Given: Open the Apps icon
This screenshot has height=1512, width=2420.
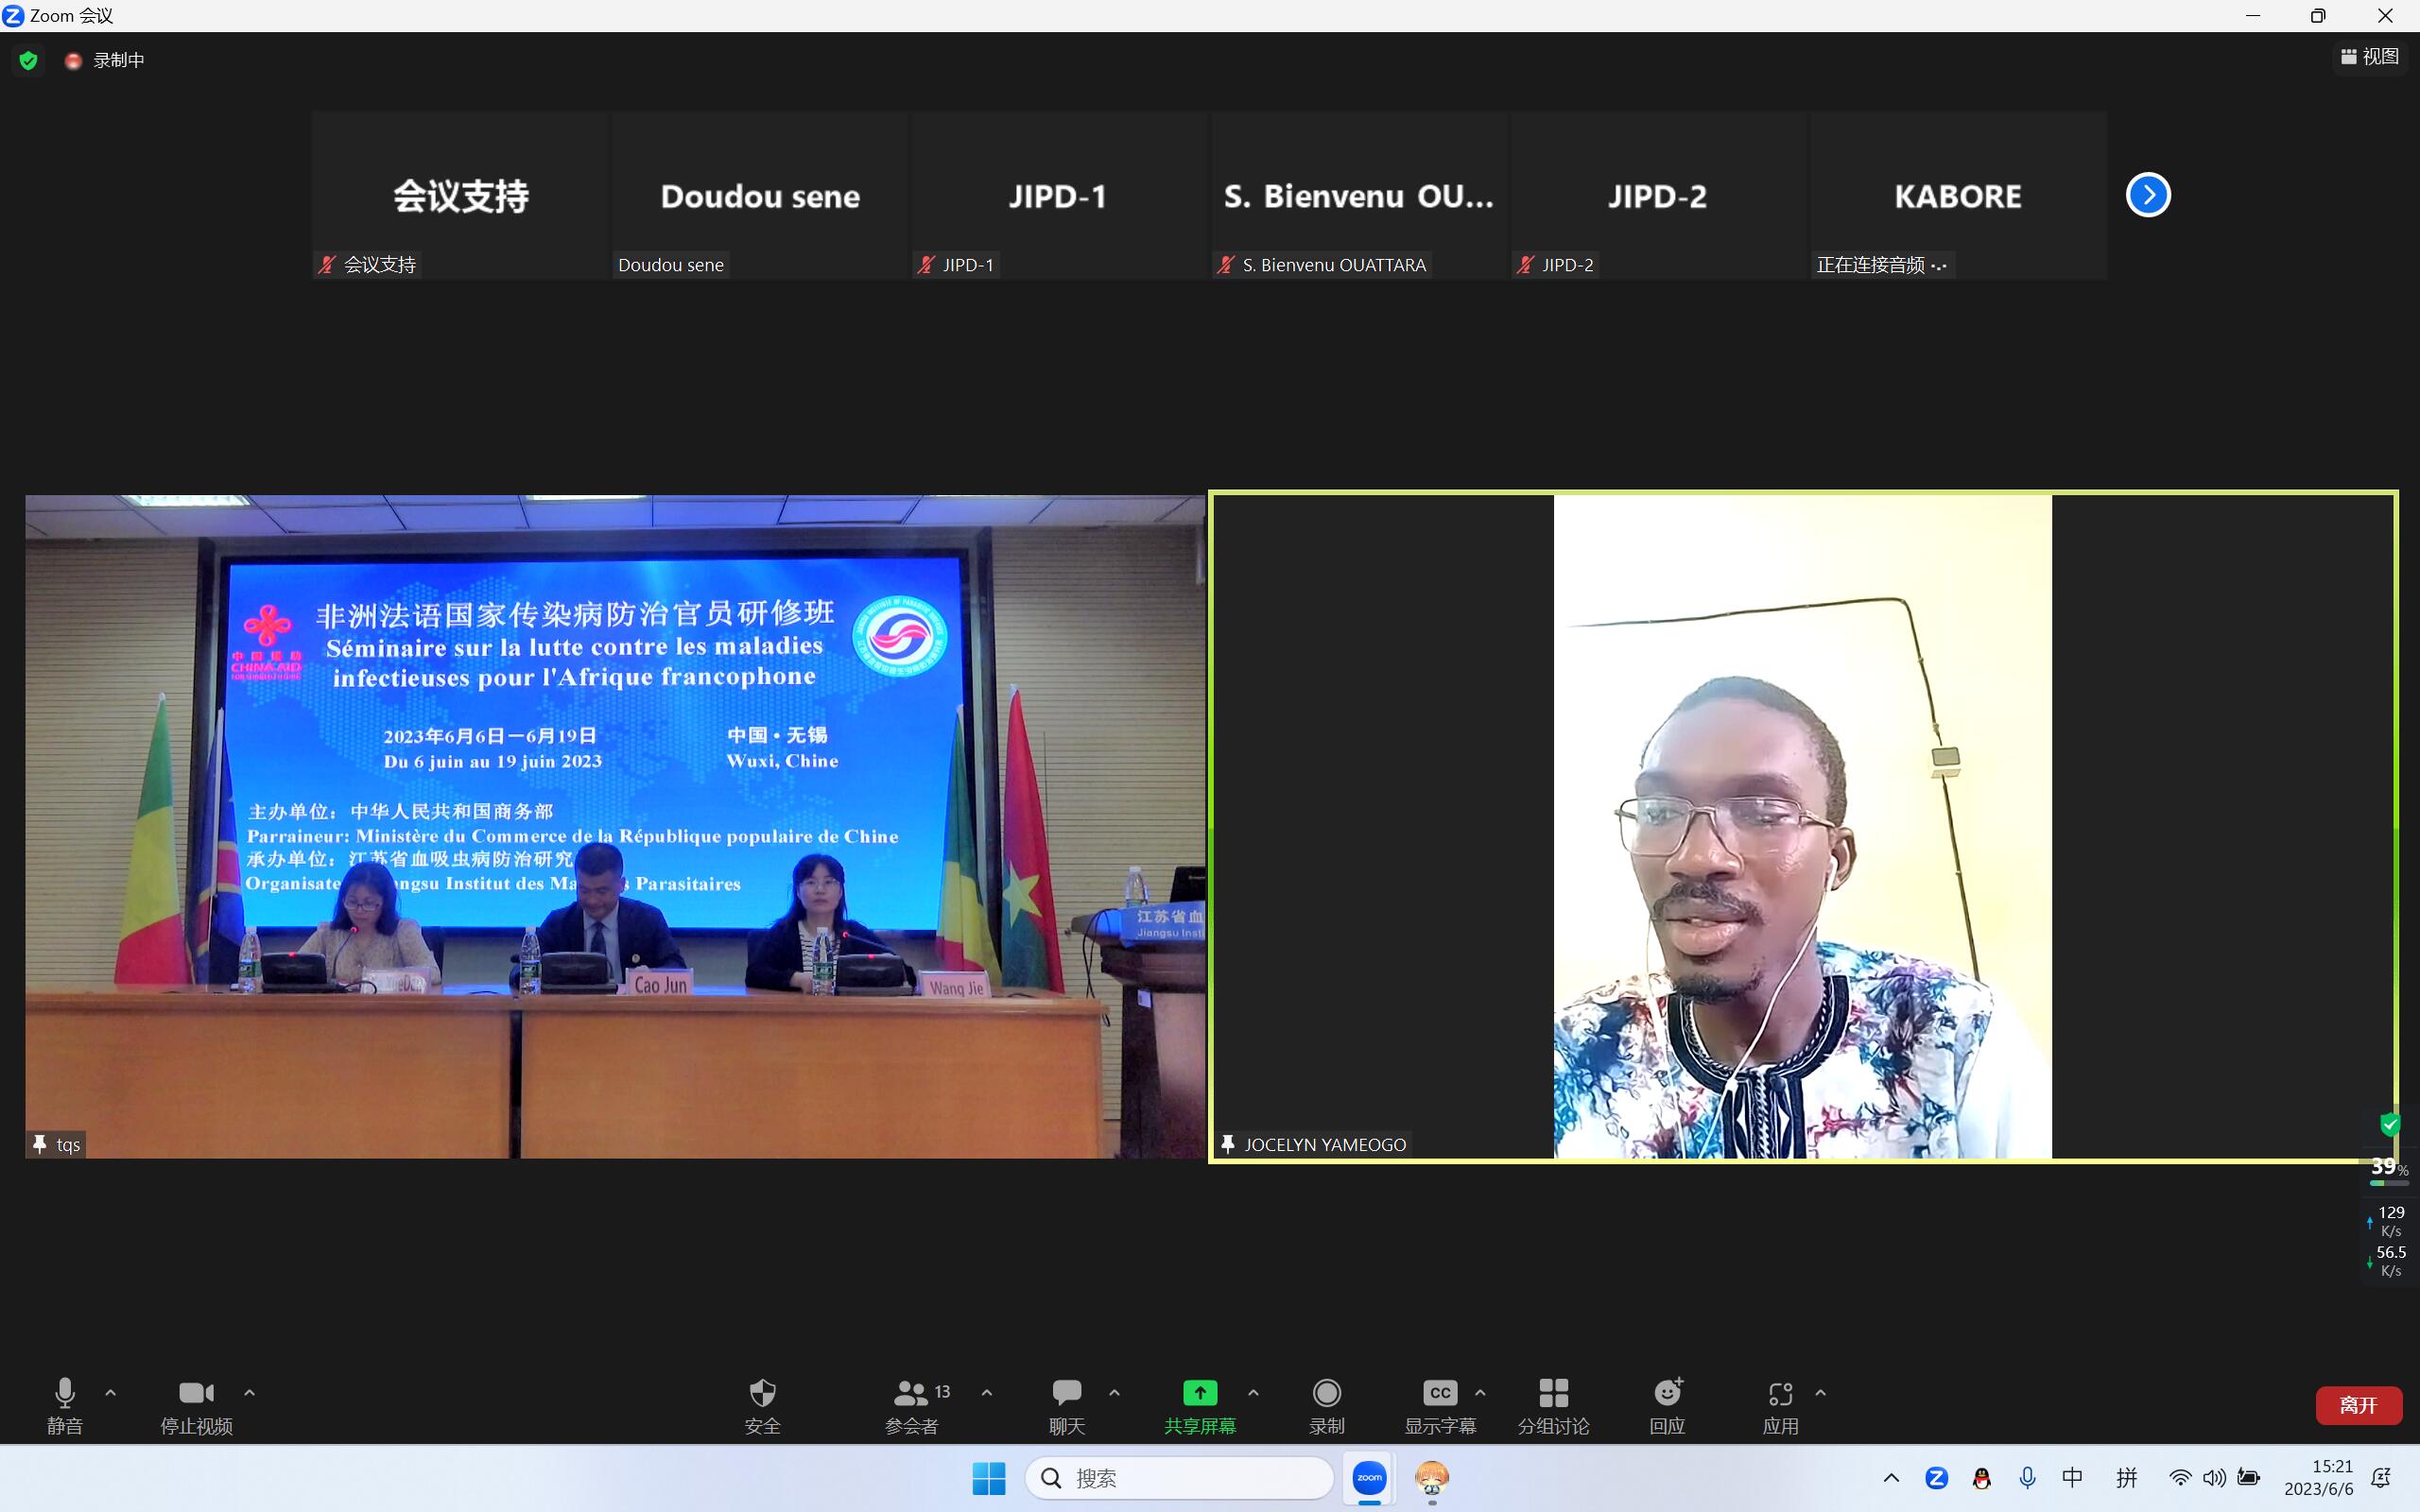Looking at the screenshot, I should click(1780, 1393).
